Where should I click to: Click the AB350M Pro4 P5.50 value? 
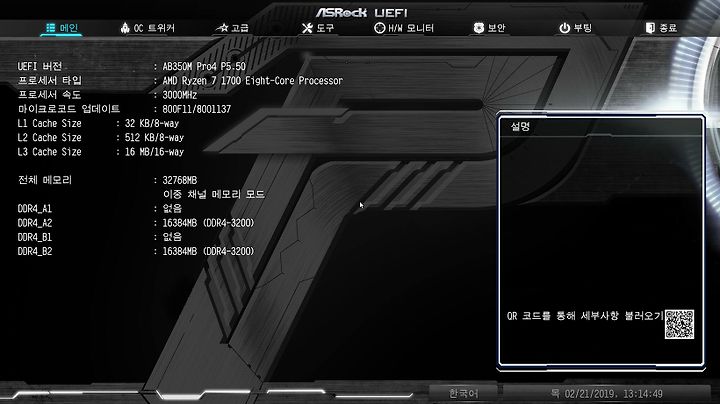tap(204, 67)
